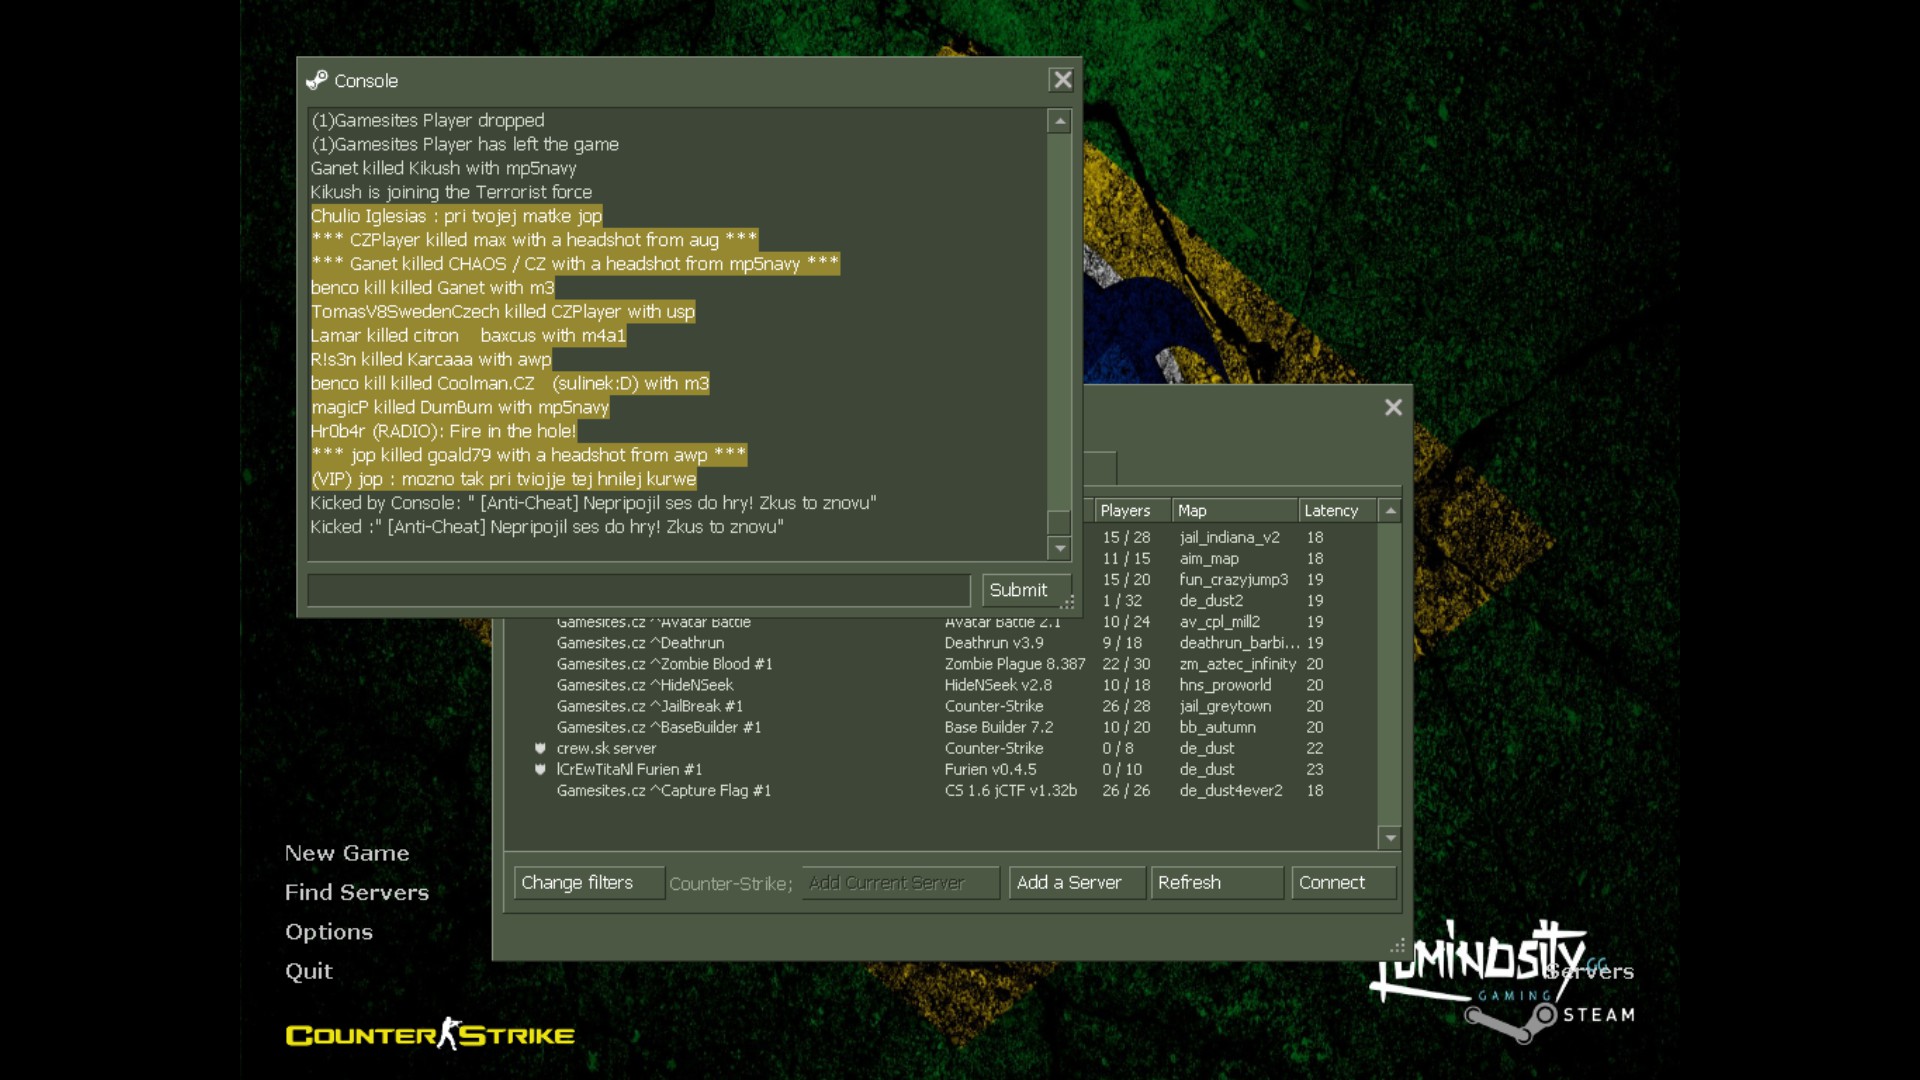
Task: Click Zombie Plague 8.387 game cell
Action: [x=1015, y=664]
